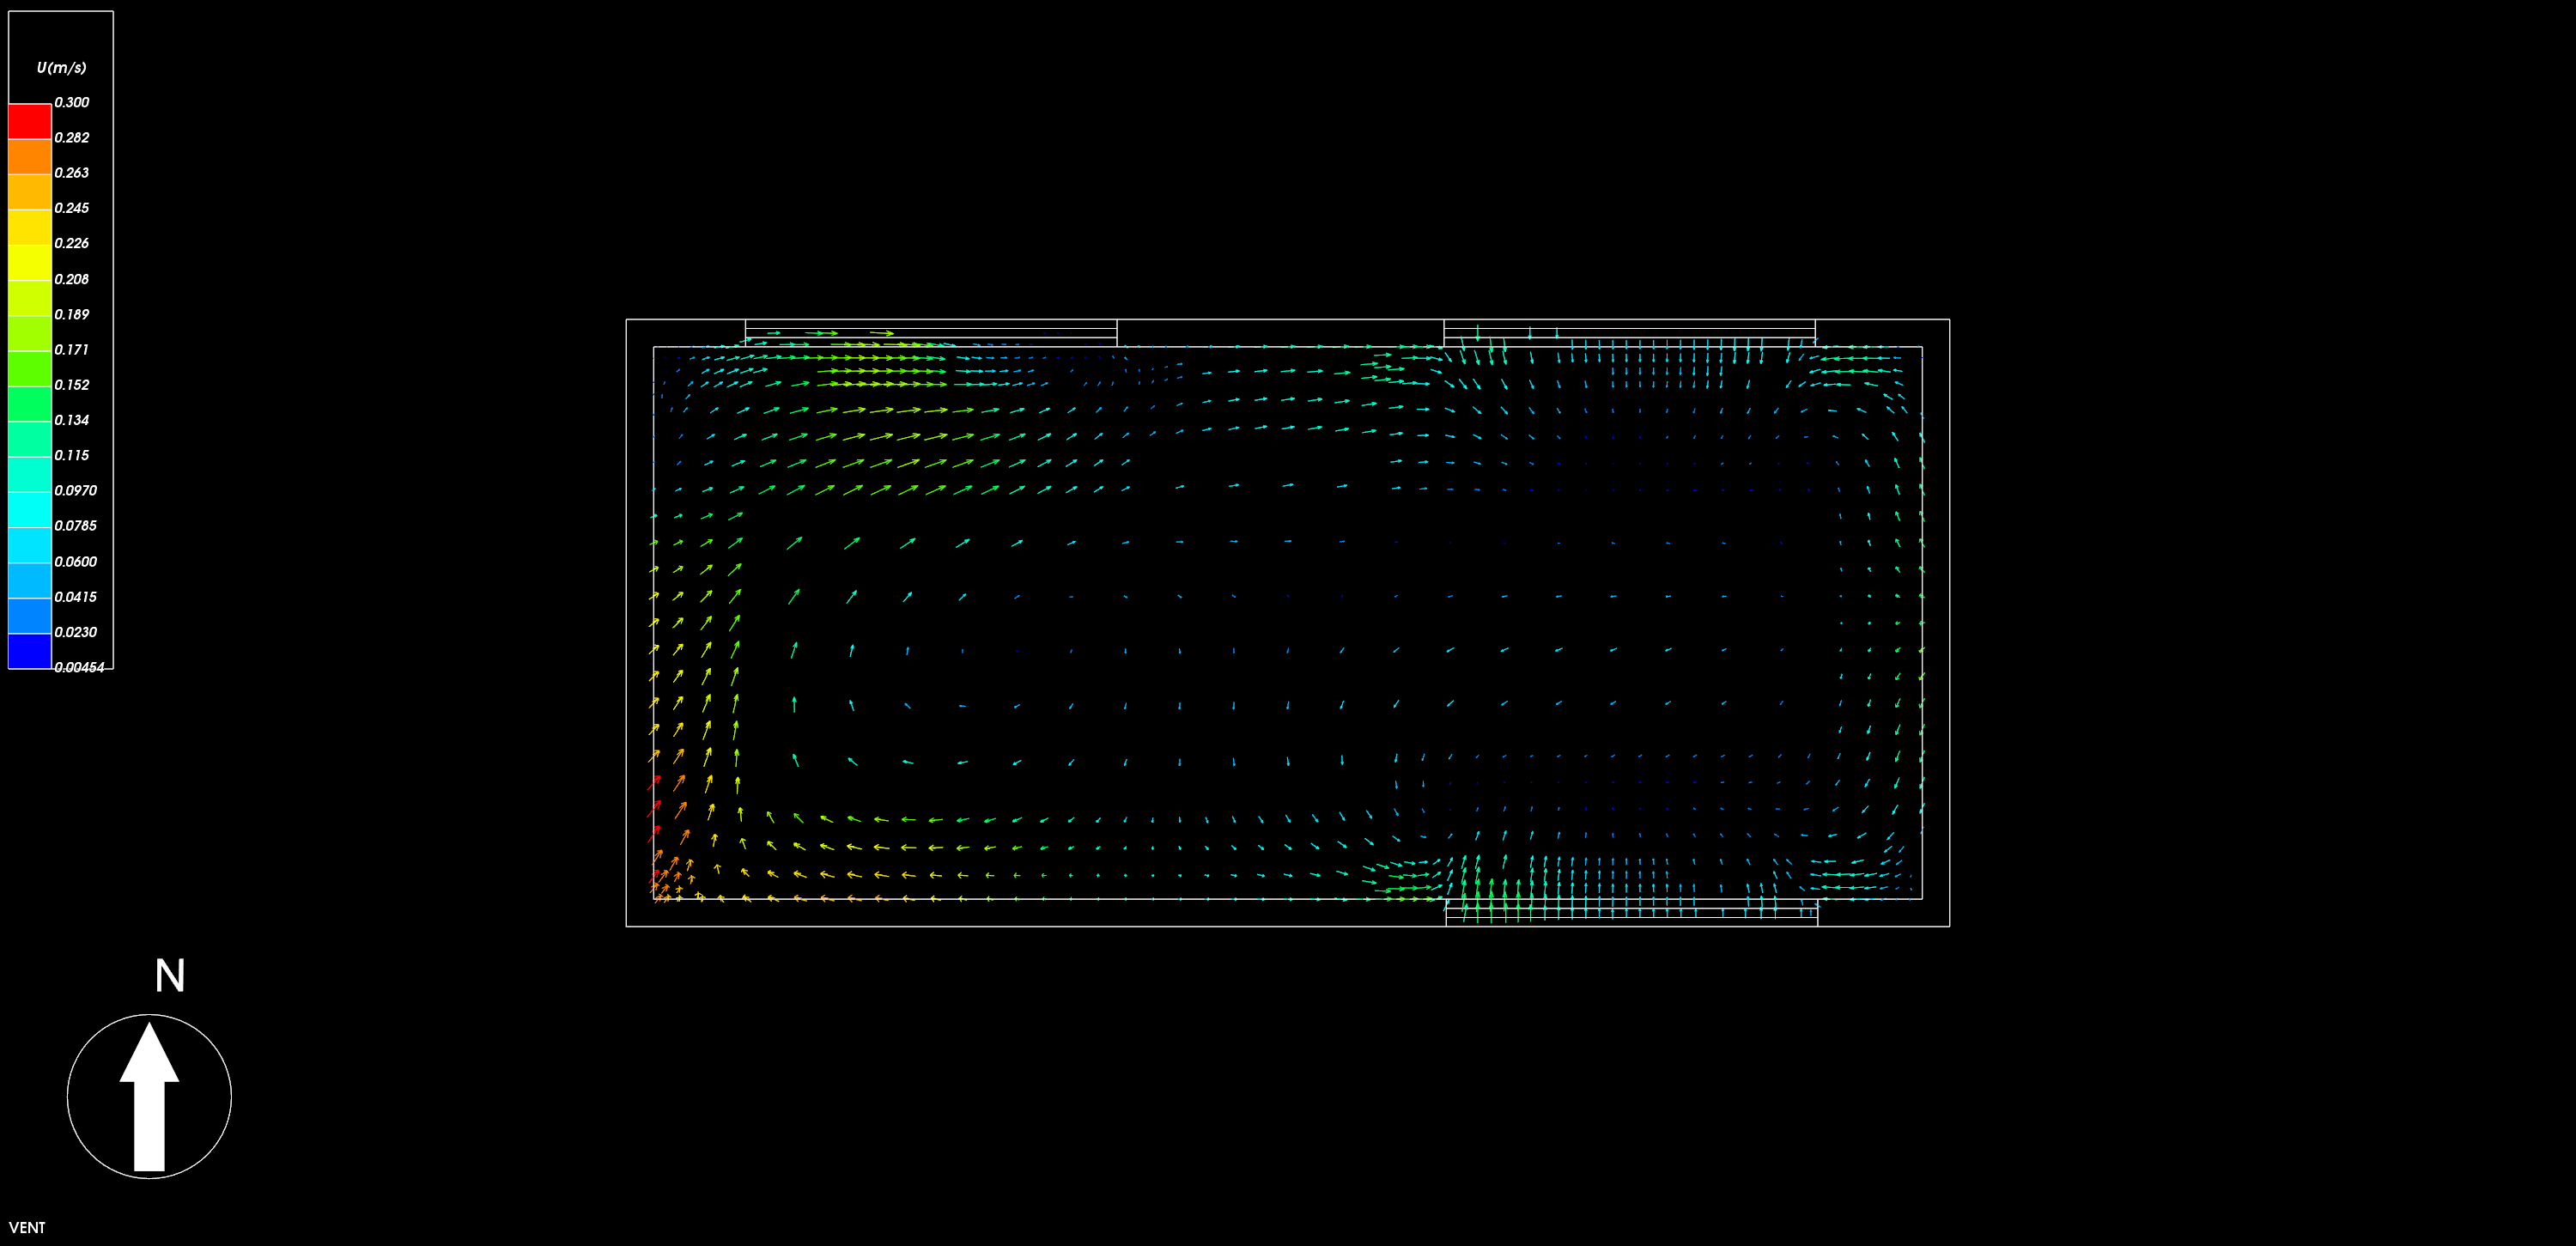The height and width of the screenshot is (1246, 2576).
Task: Click the legend value 0.189
Action: pos(72,314)
